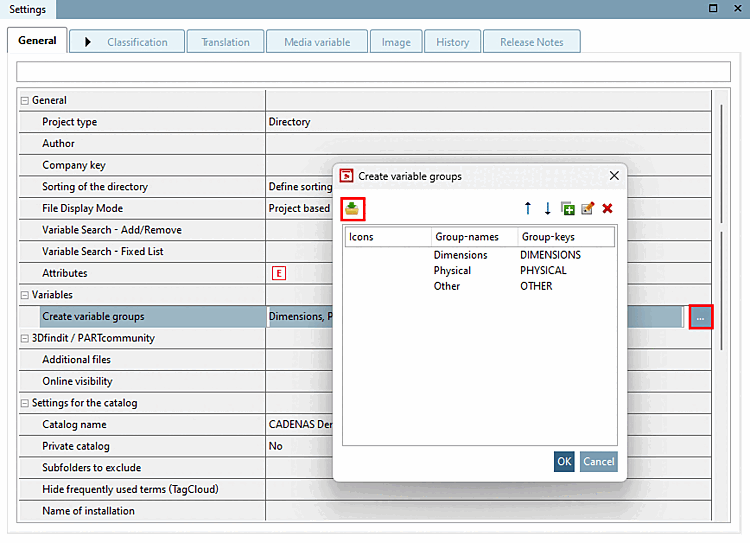Move selected group up with arrow
The height and width of the screenshot is (543, 750).
528,208
